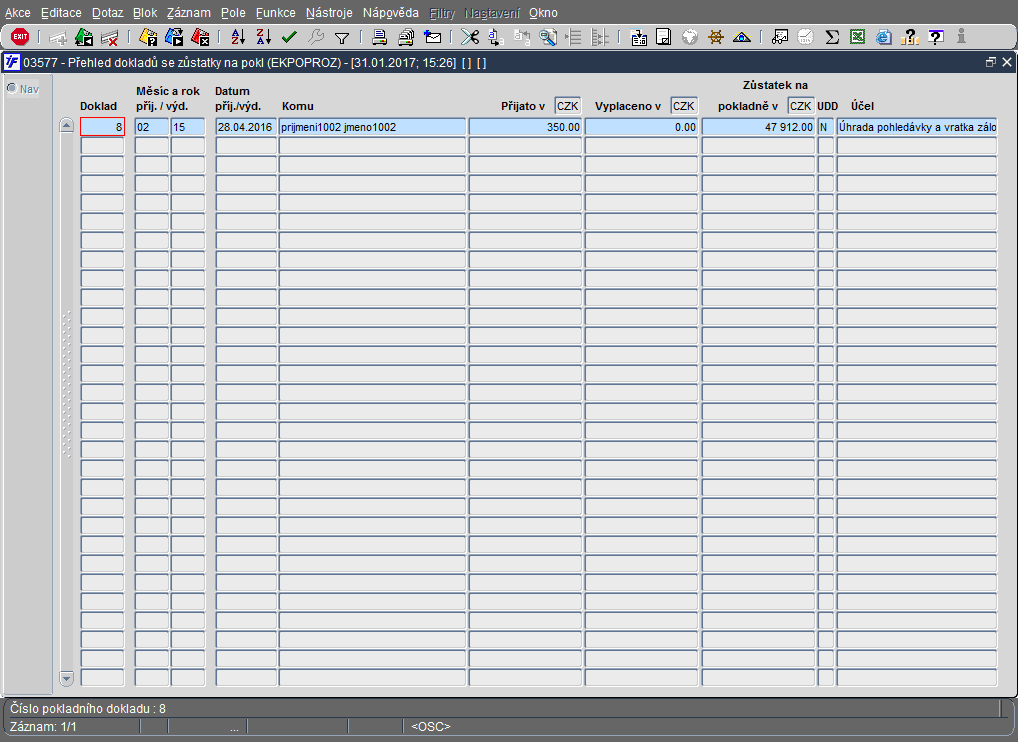
Task: Click the CZK box next to Vyplaceno v
Action: [684, 106]
